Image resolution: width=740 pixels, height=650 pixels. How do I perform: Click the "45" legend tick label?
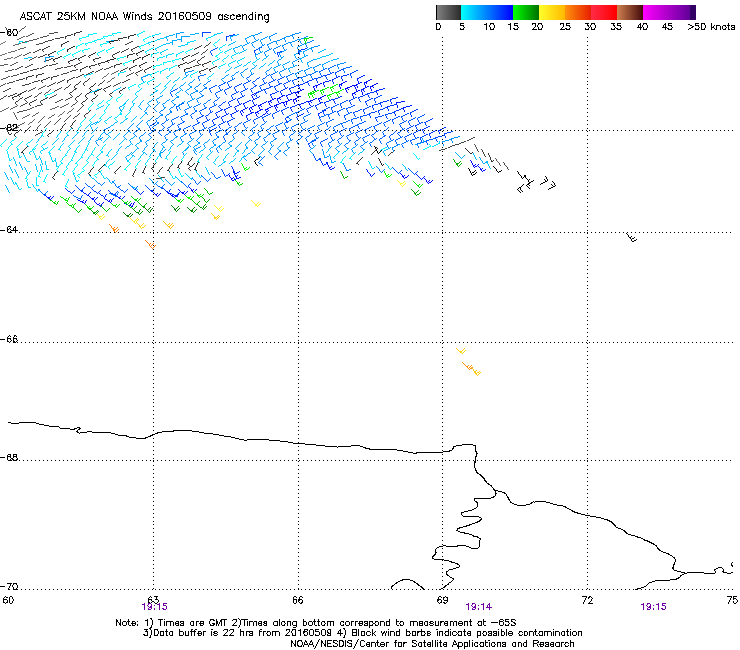click(667, 27)
